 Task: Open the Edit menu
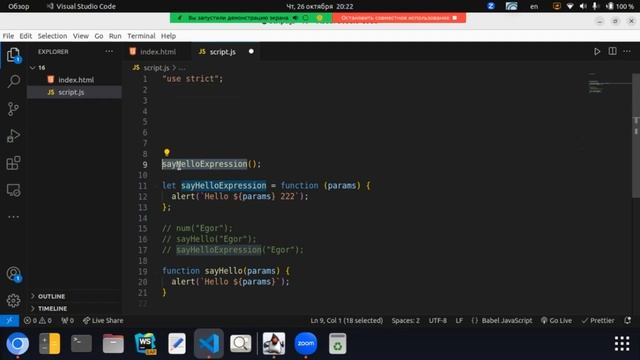pos(26,36)
